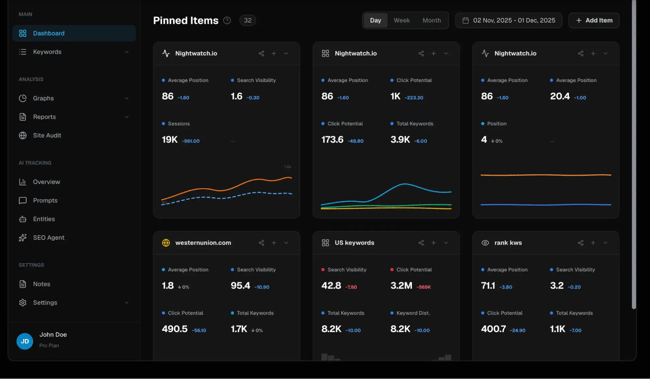650x379 pixels.
Task: Expand the Graphs sidebar chevron
Action: click(126, 98)
